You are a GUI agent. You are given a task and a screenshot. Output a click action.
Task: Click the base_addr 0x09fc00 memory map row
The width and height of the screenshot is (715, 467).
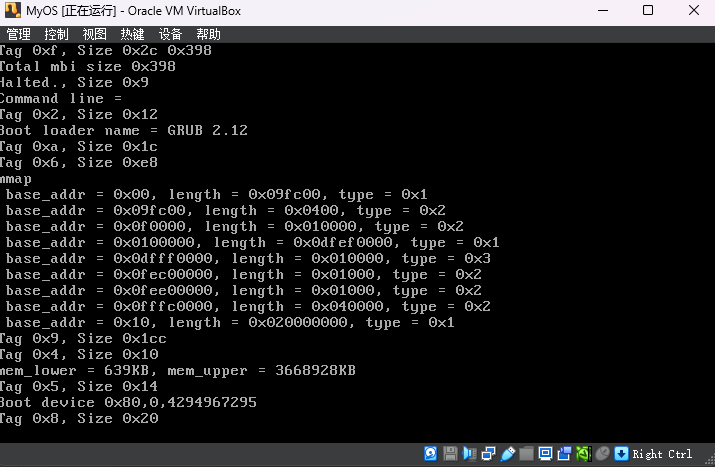tap(226, 211)
